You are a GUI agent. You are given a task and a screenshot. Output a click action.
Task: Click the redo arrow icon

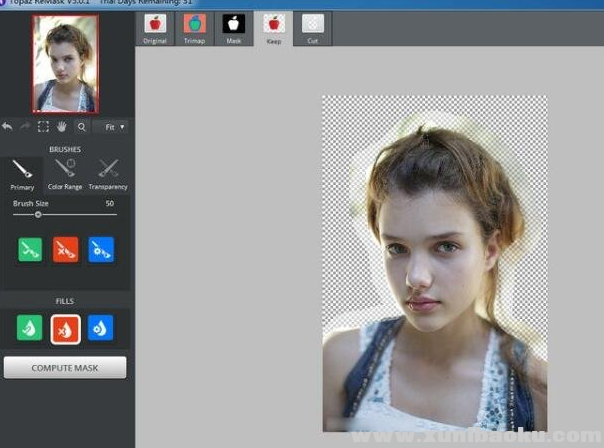(x=25, y=127)
